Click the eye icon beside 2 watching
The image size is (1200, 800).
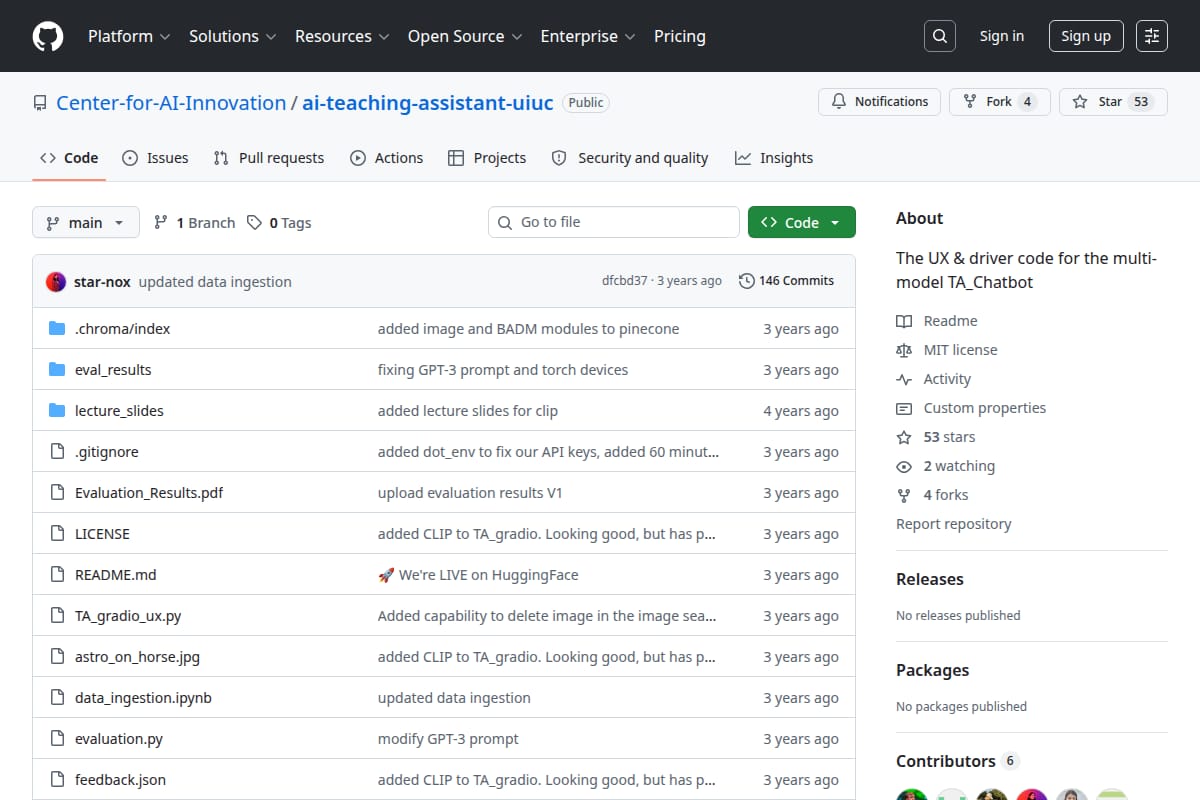click(x=904, y=466)
